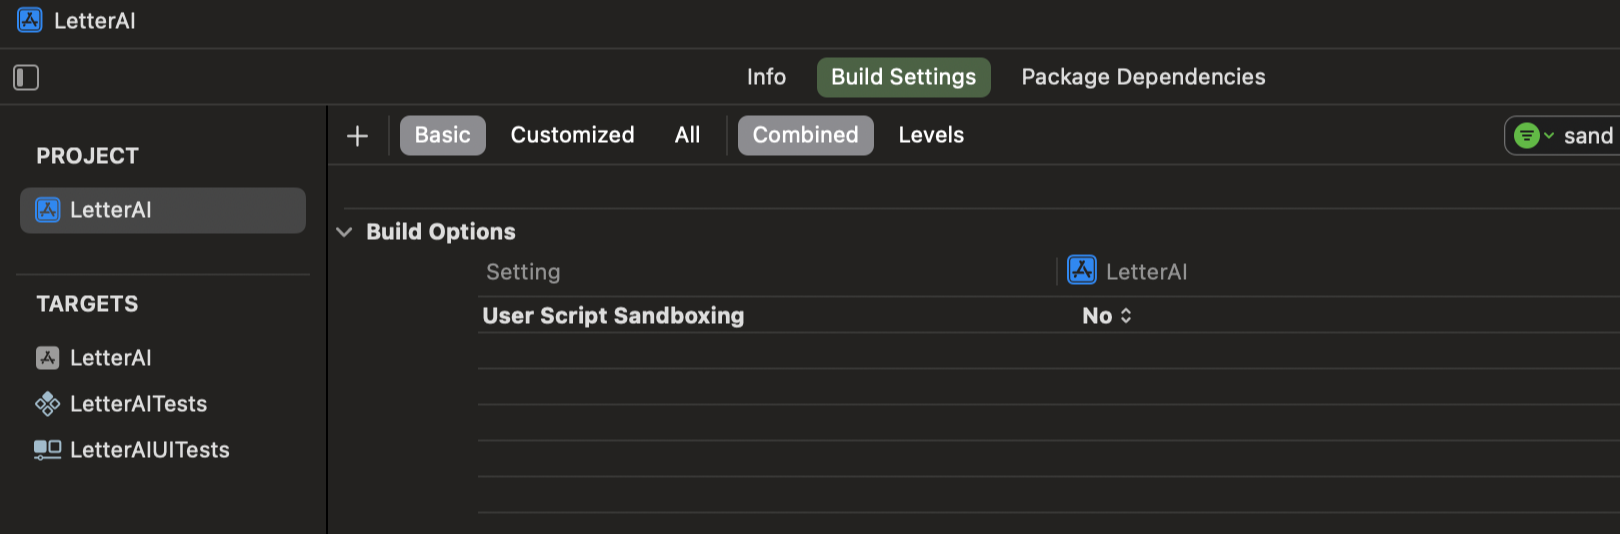Select LetterAI under PROJECT
Viewport: 1620px width, 534px height.
click(163, 210)
